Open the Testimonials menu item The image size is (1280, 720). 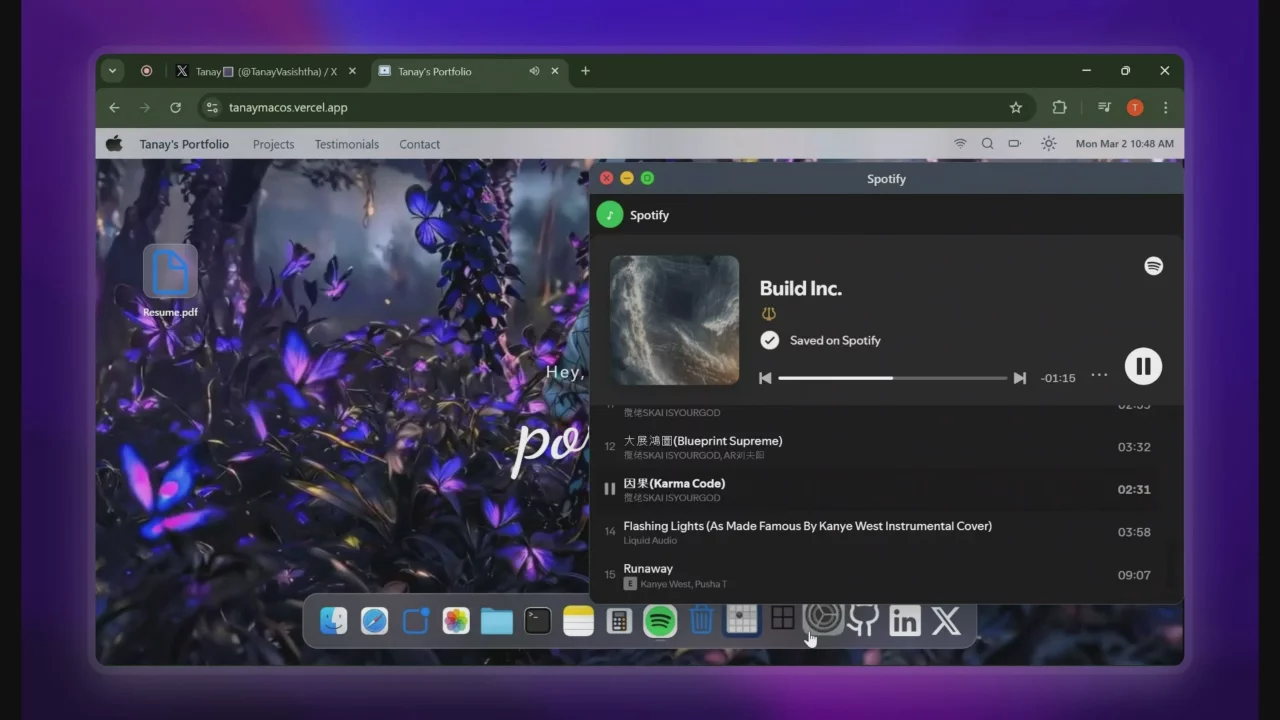347,144
